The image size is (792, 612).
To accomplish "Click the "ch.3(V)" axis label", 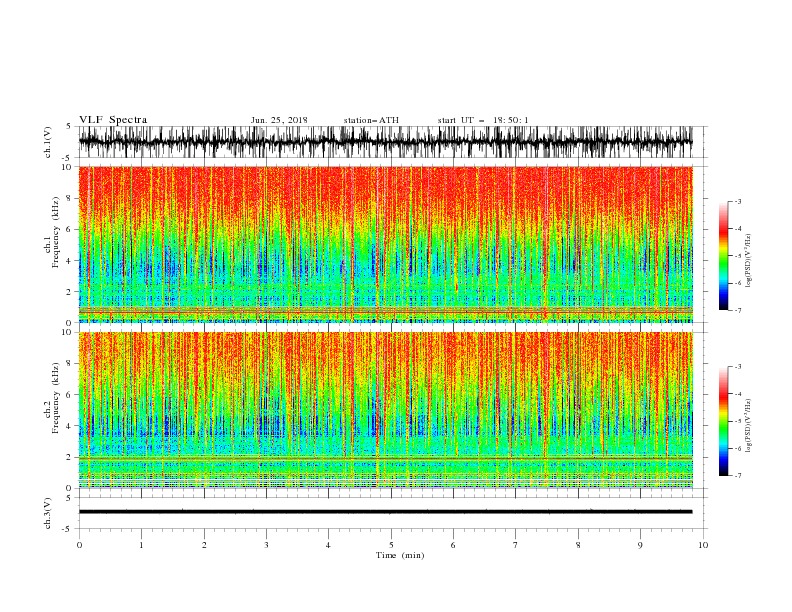I will [48, 513].
